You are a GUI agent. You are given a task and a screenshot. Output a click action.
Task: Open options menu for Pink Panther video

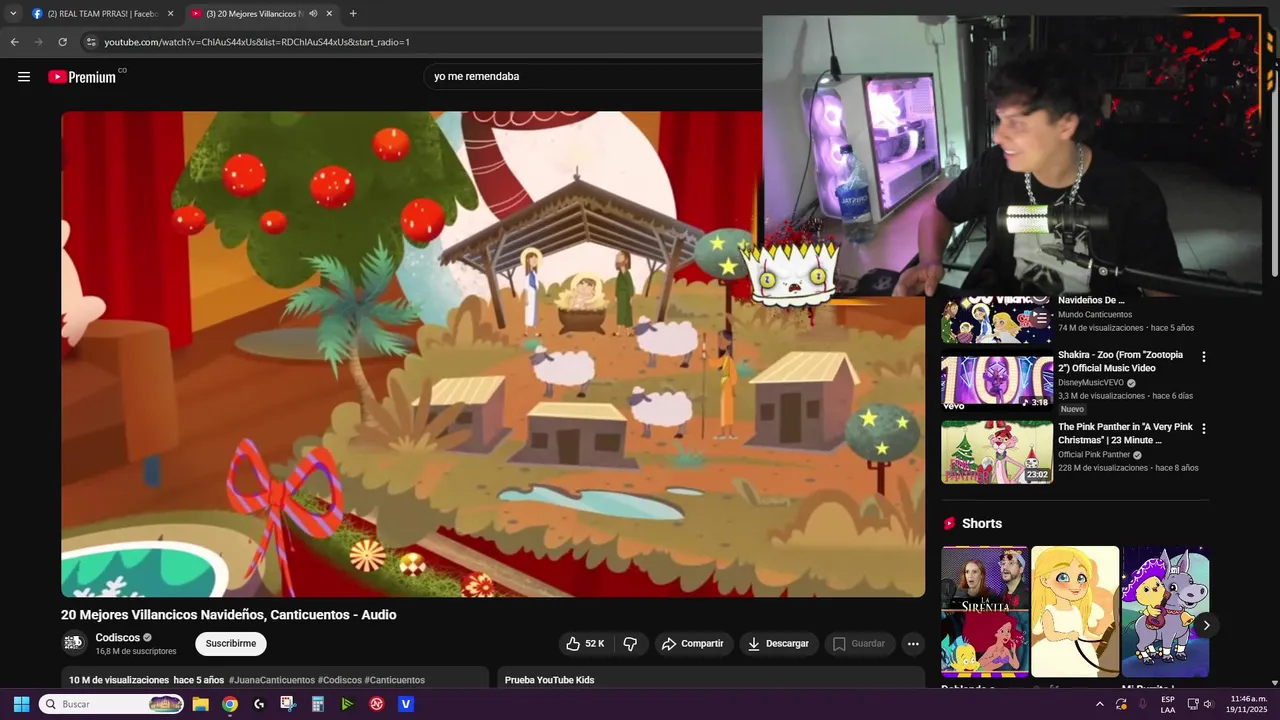coord(1204,429)
